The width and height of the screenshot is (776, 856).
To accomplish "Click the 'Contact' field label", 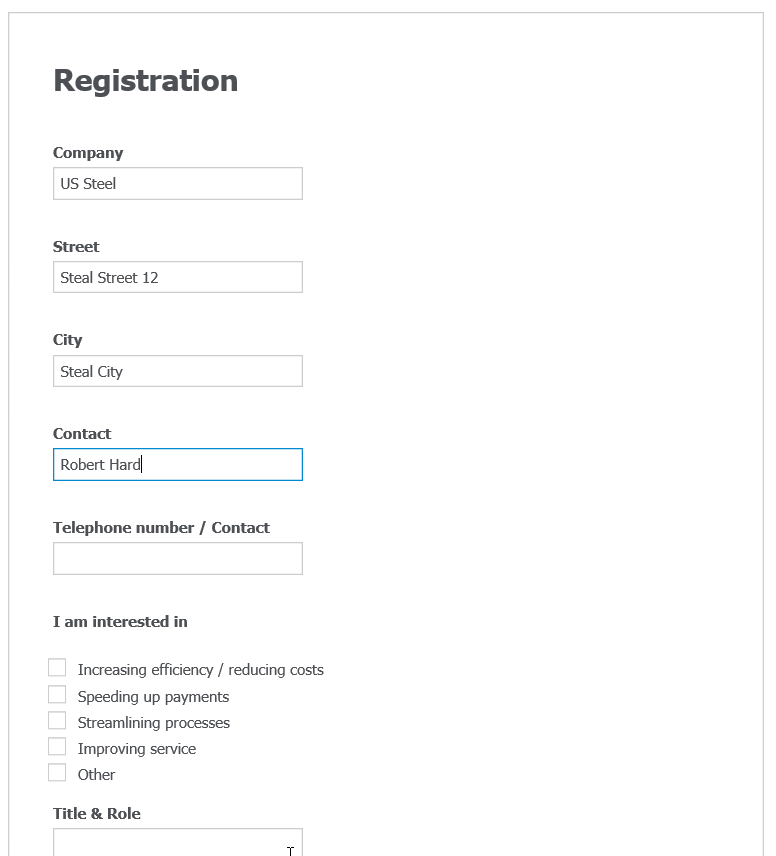I will click(x=82, y=433).
